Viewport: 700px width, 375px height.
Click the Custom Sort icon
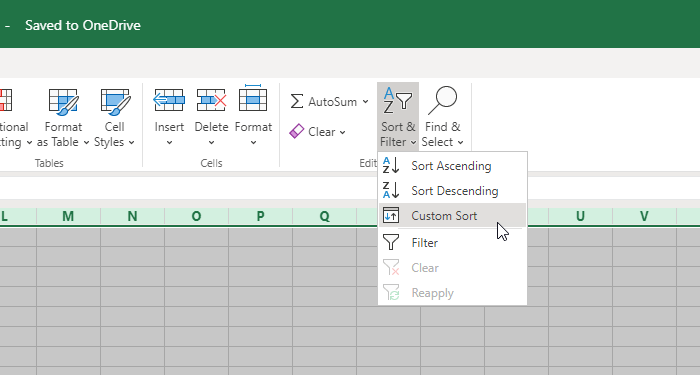tap(391, 216)
